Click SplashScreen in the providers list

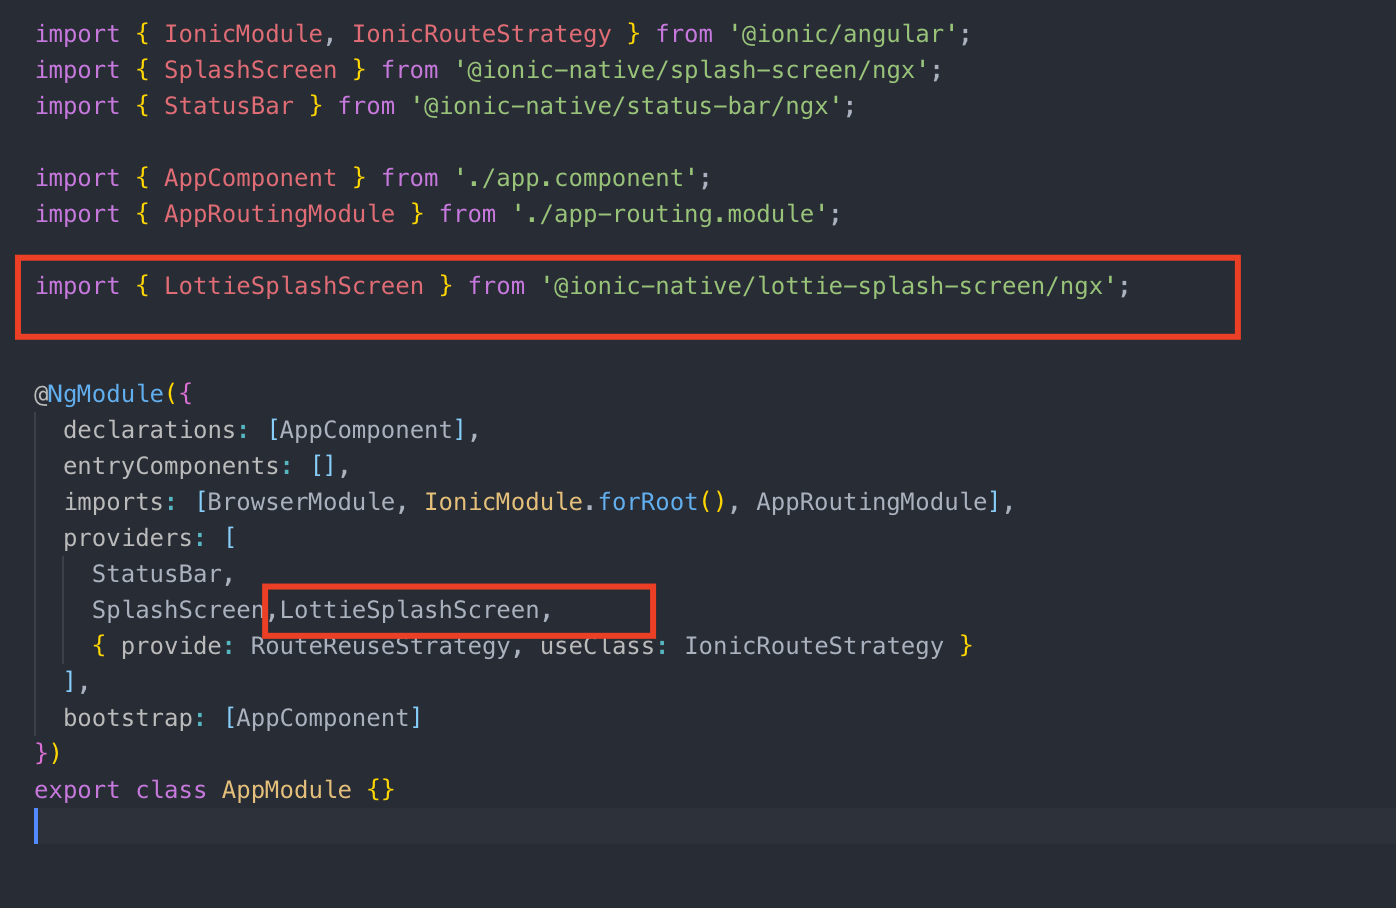pyautogui.click(x=178, y=610)
